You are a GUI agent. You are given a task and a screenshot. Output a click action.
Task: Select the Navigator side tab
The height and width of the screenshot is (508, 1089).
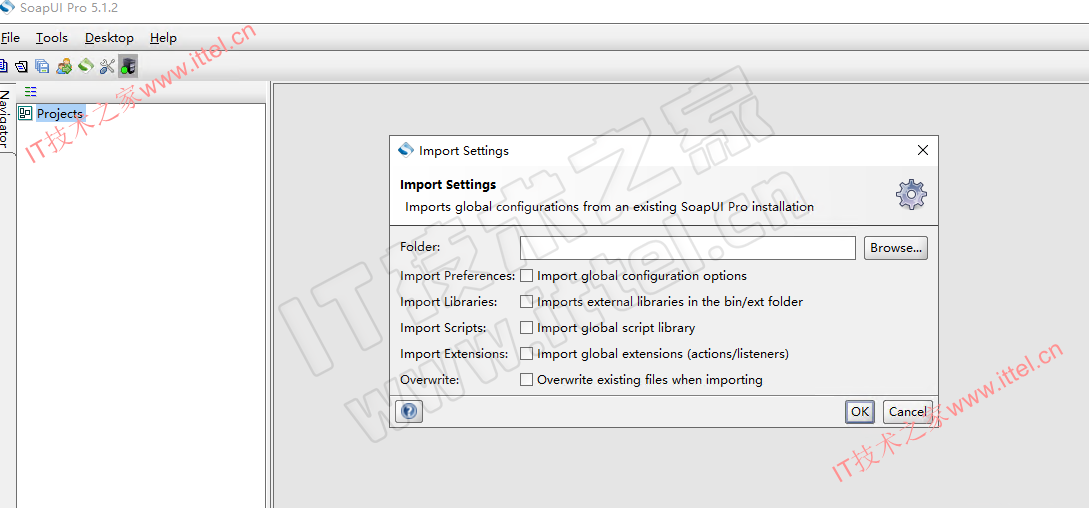pos(6,120)
